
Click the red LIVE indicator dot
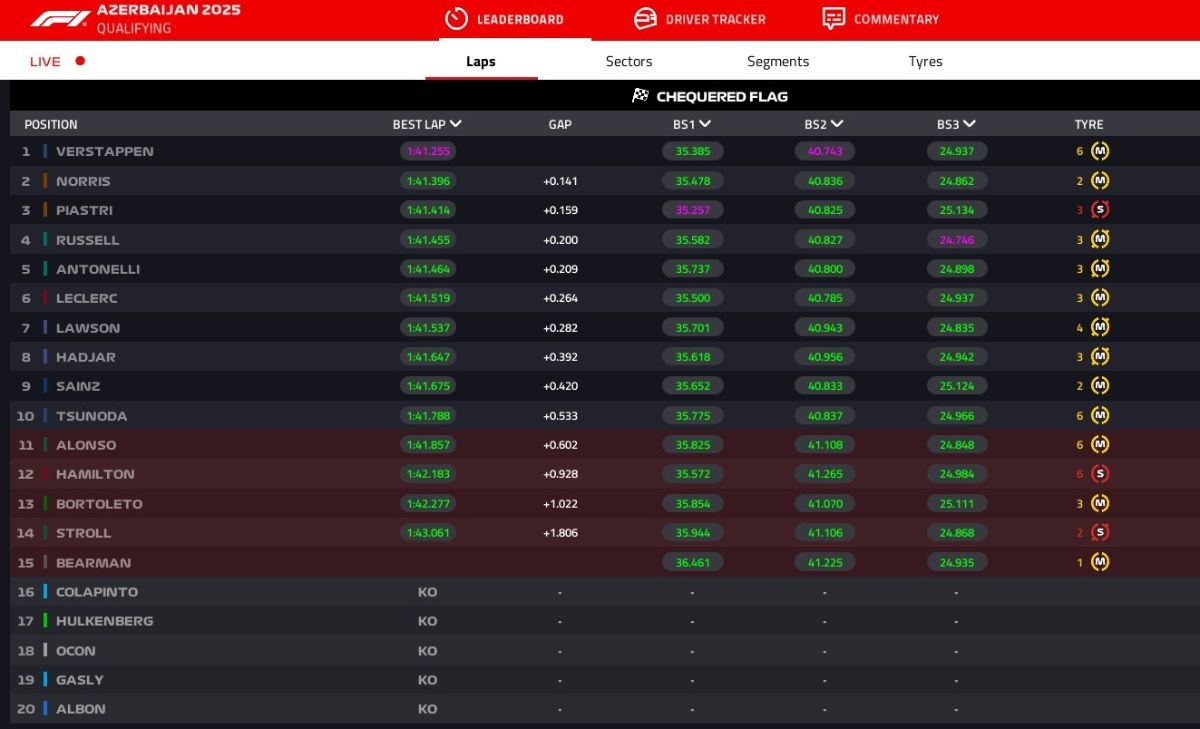click(80, 61)
